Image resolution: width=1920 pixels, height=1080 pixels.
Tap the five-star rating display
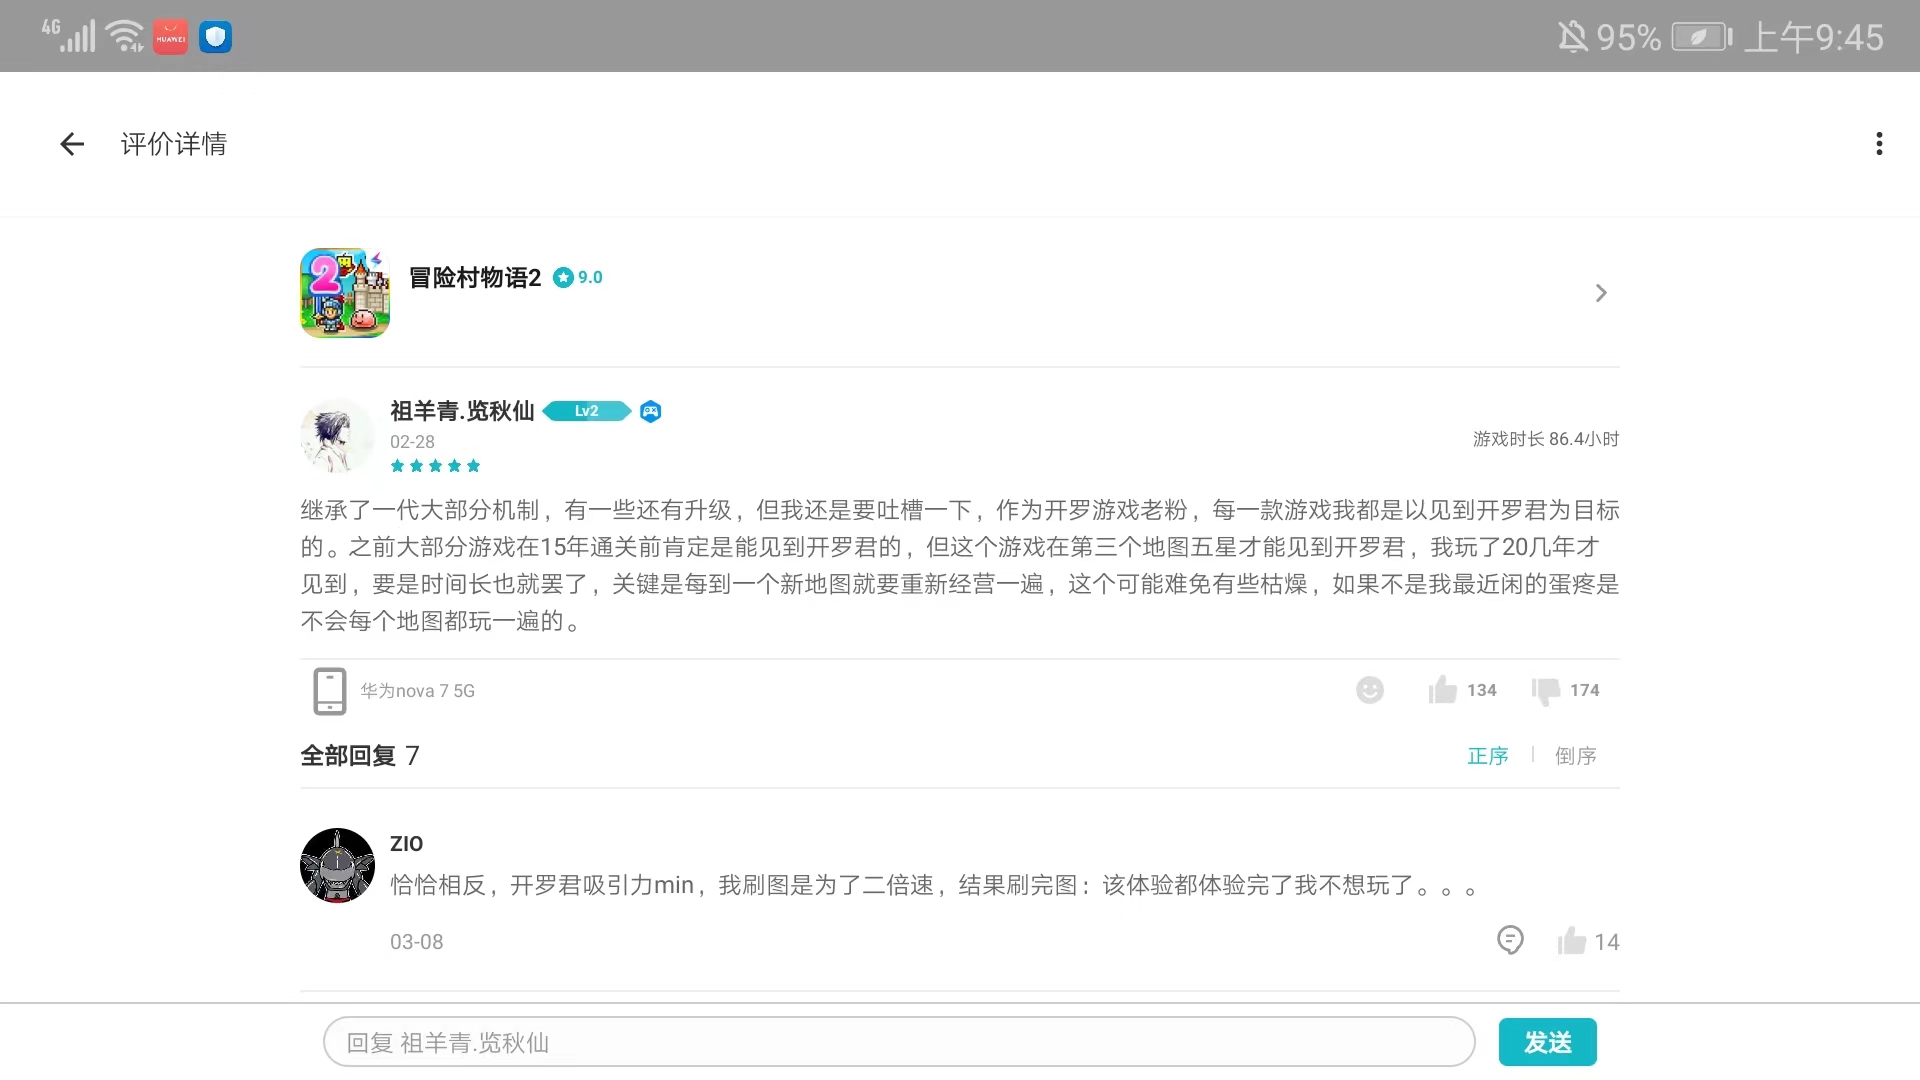coord(435,466)
